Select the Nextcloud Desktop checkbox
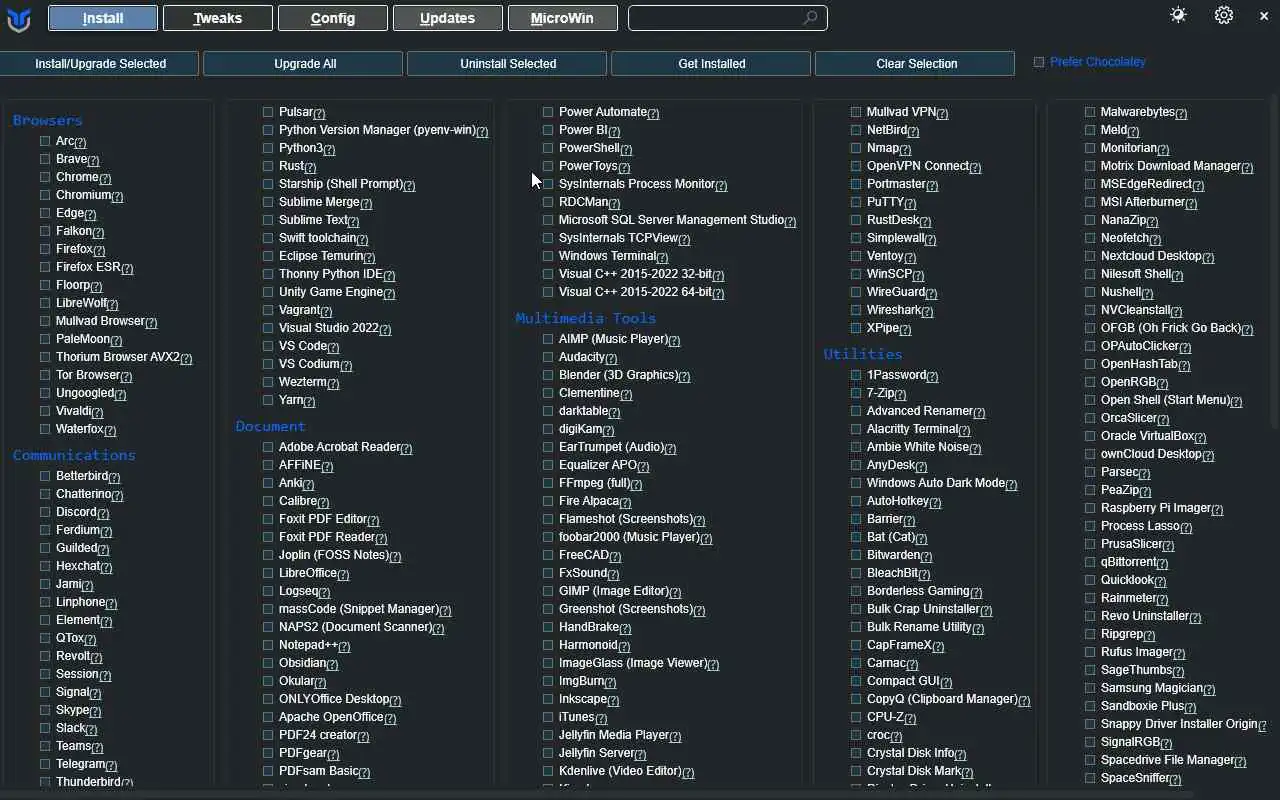Screen dimensions: 1280x800 coord(1090,256)
